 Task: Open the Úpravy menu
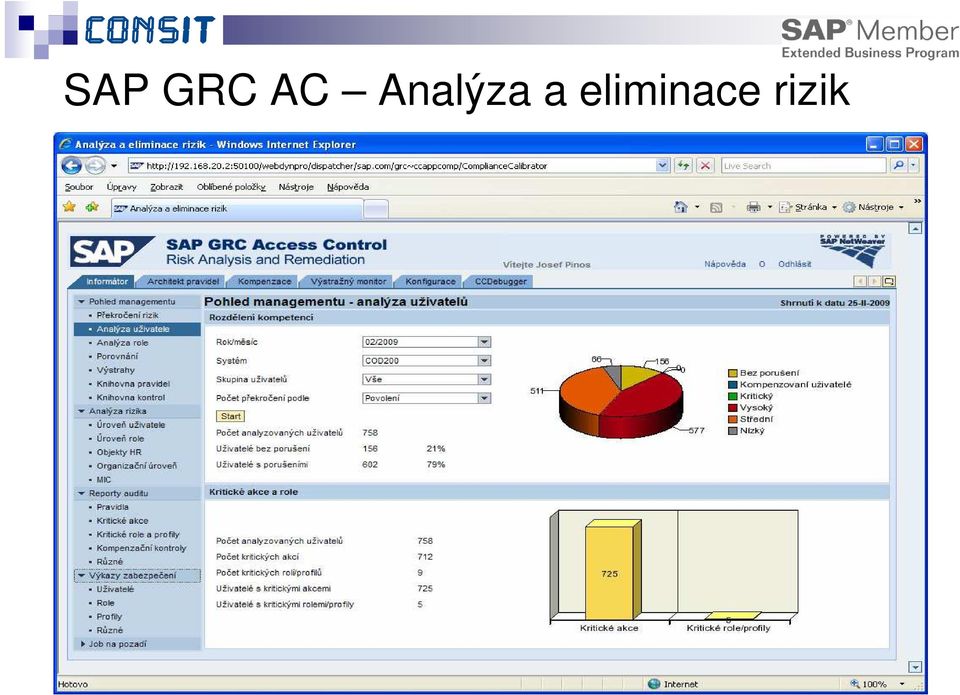click(121, 187)
